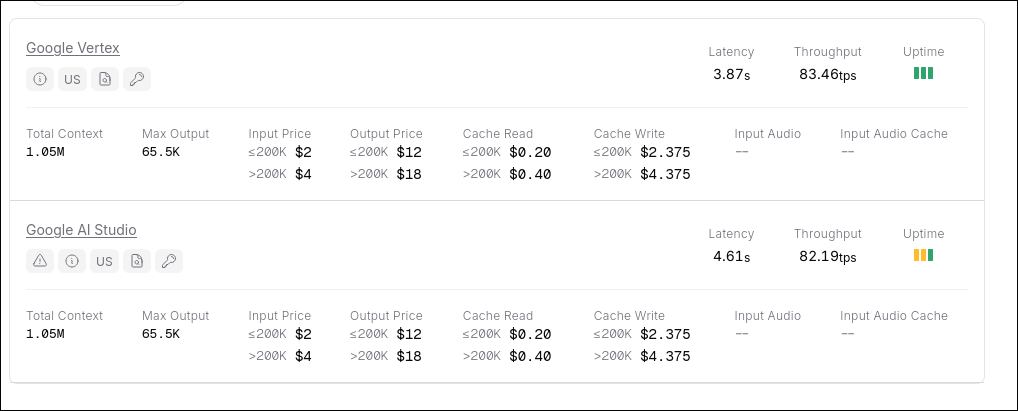Click the Total Context value for Google AI Studio

(x=45, y=334)
